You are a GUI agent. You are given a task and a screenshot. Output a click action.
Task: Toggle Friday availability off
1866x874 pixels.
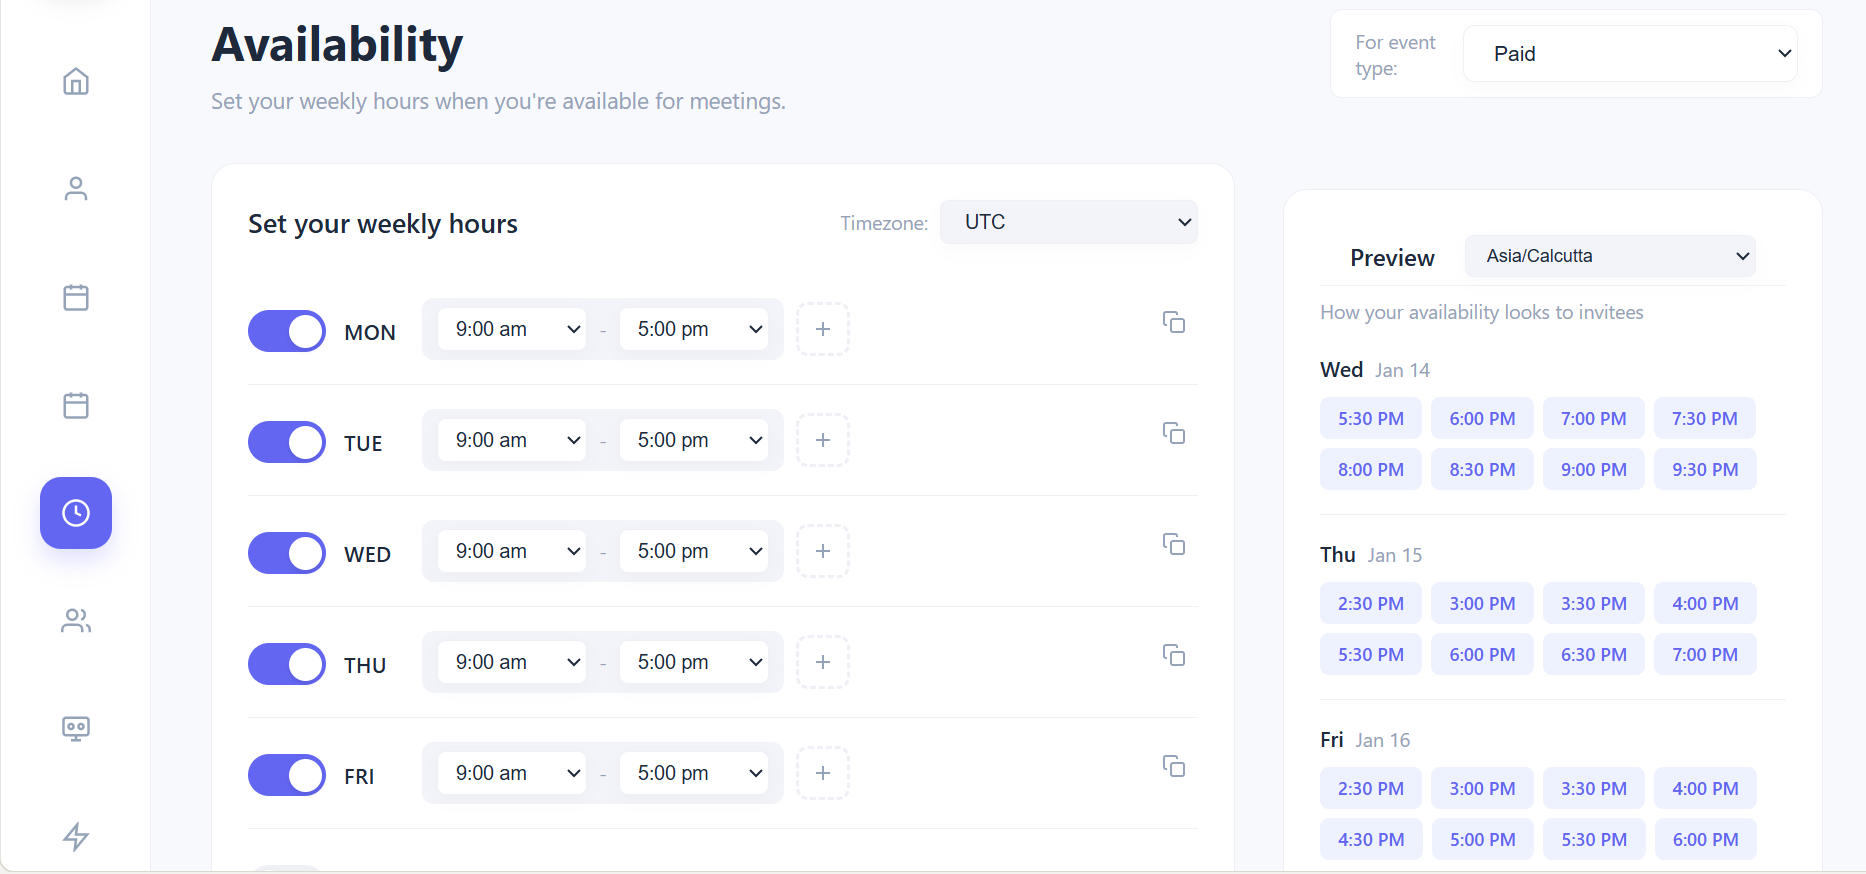point(287,775)
